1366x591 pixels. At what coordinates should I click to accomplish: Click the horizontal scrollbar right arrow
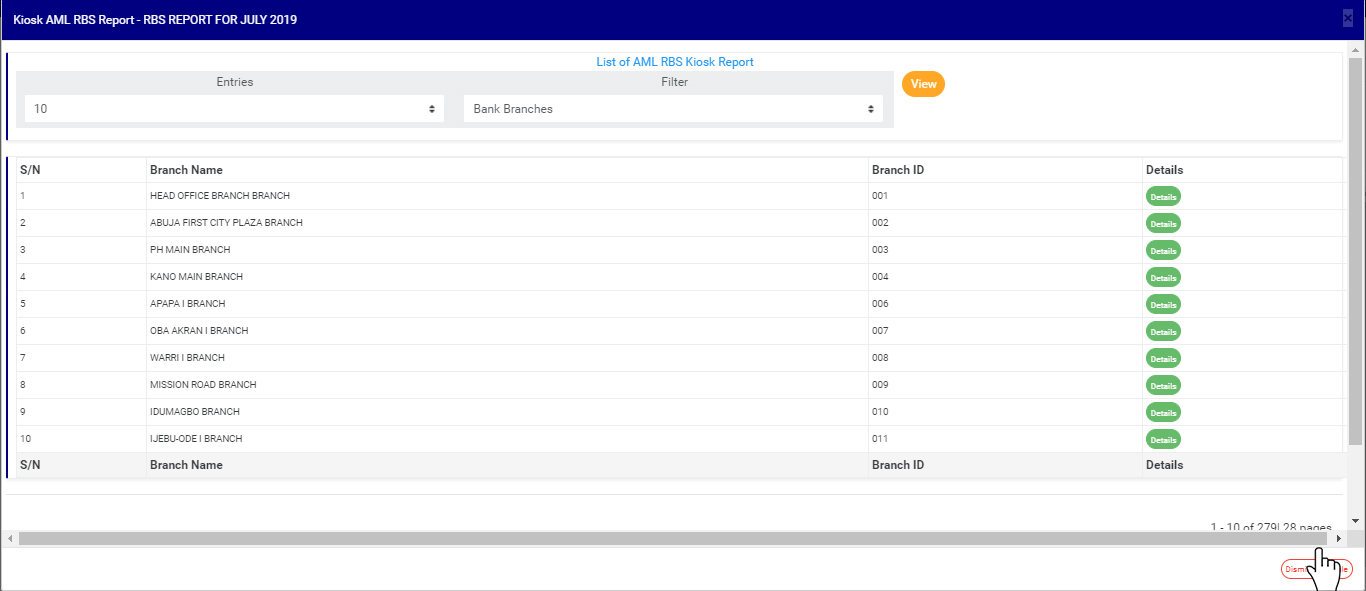click(x=1339, y=539)
